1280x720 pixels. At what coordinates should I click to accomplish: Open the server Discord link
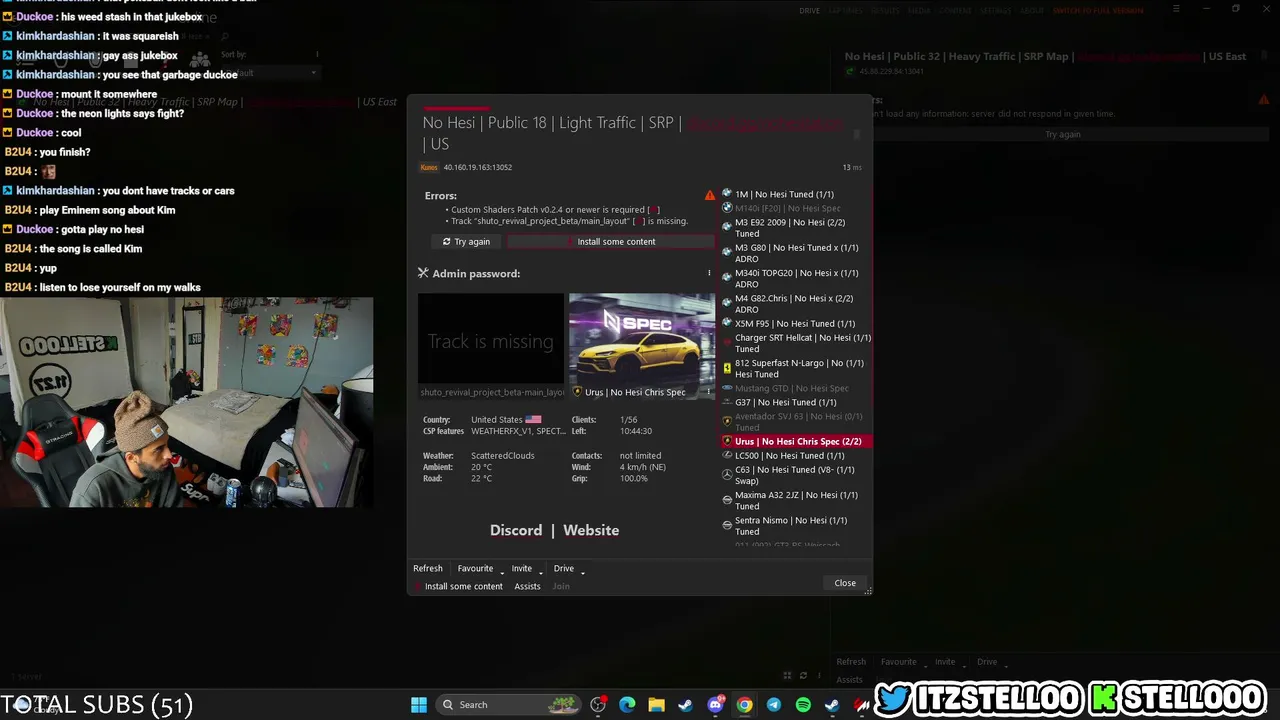(x=516, y=530)
